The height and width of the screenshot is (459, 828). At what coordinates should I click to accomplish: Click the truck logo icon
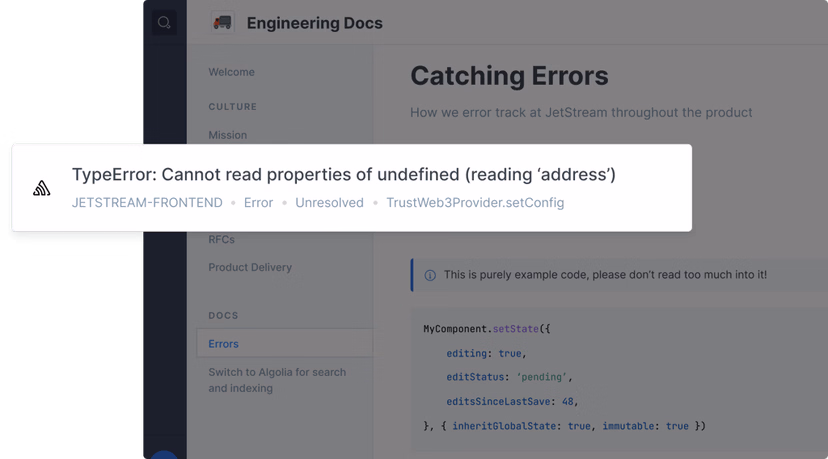222,22
